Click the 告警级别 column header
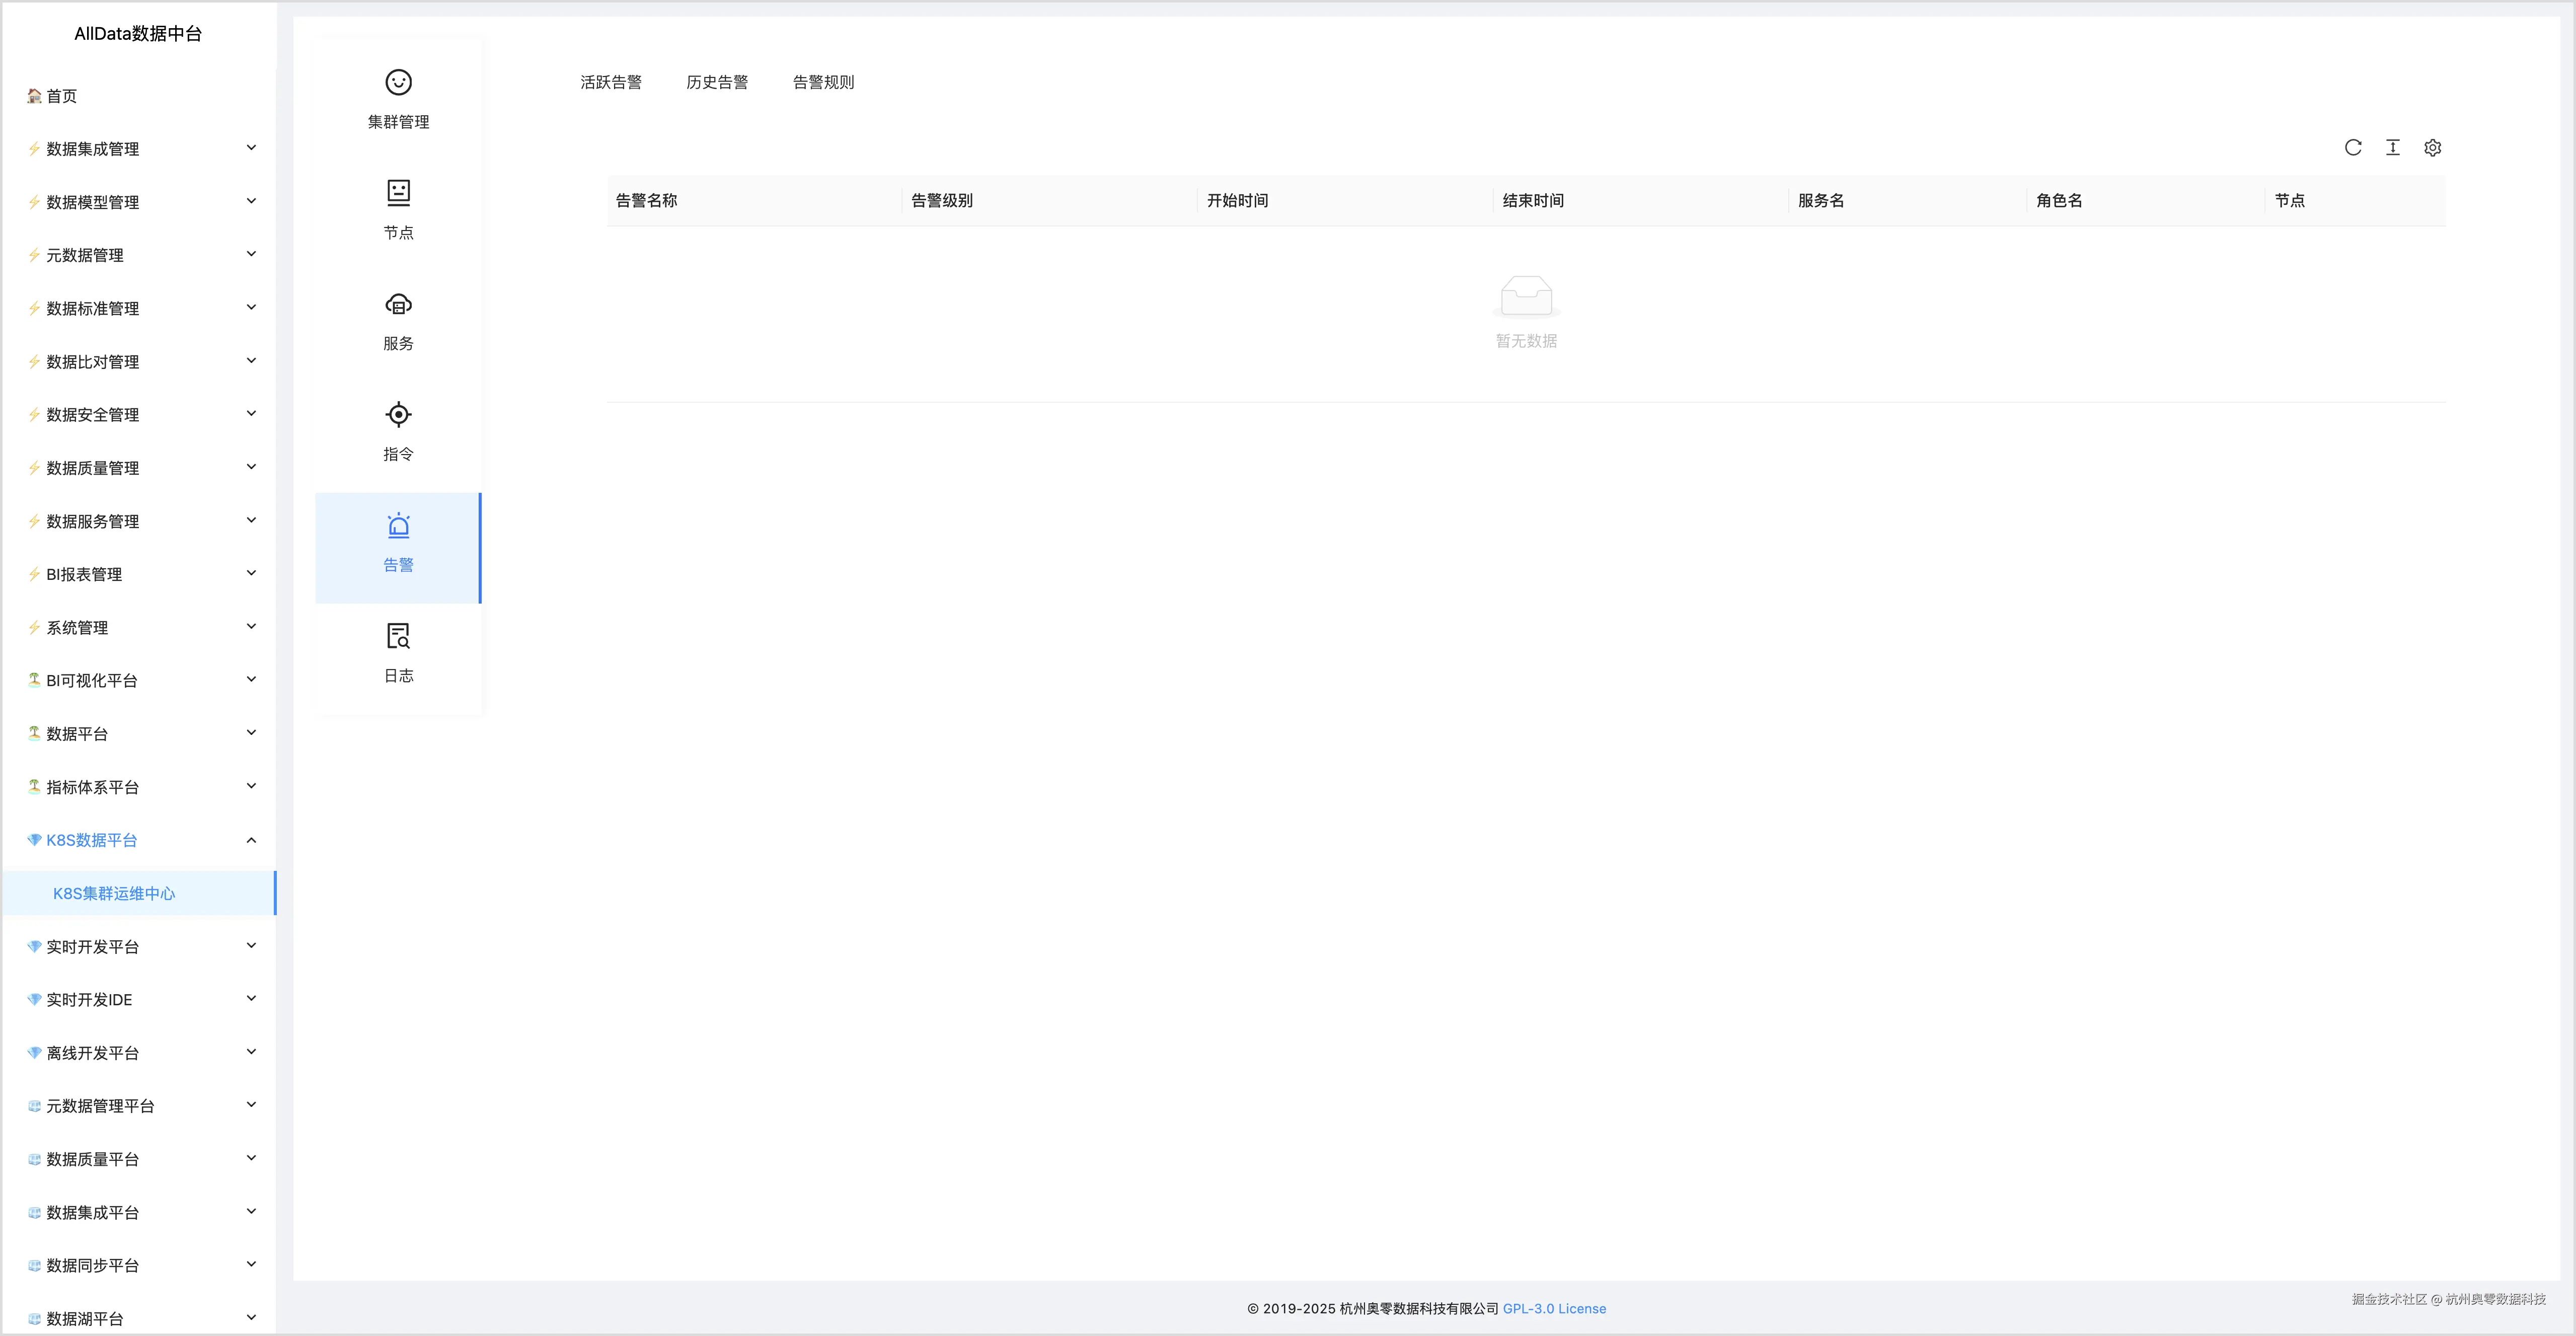Viewport: 2576px width, 1336px height. pyautogui.click(x=942, y=200)
